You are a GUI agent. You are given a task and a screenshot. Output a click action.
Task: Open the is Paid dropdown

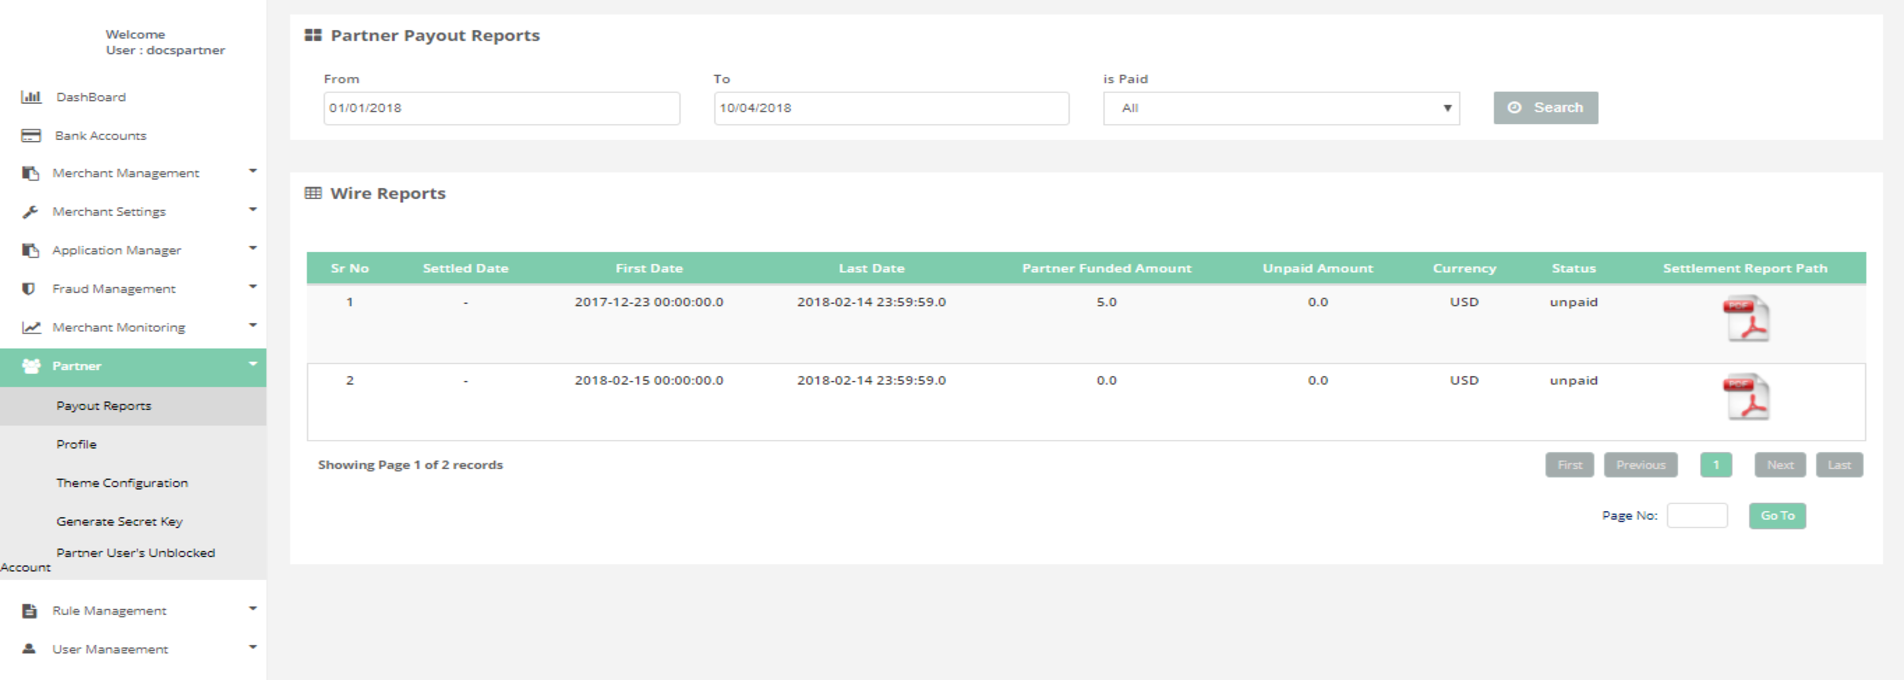(x=1280, y=108)
